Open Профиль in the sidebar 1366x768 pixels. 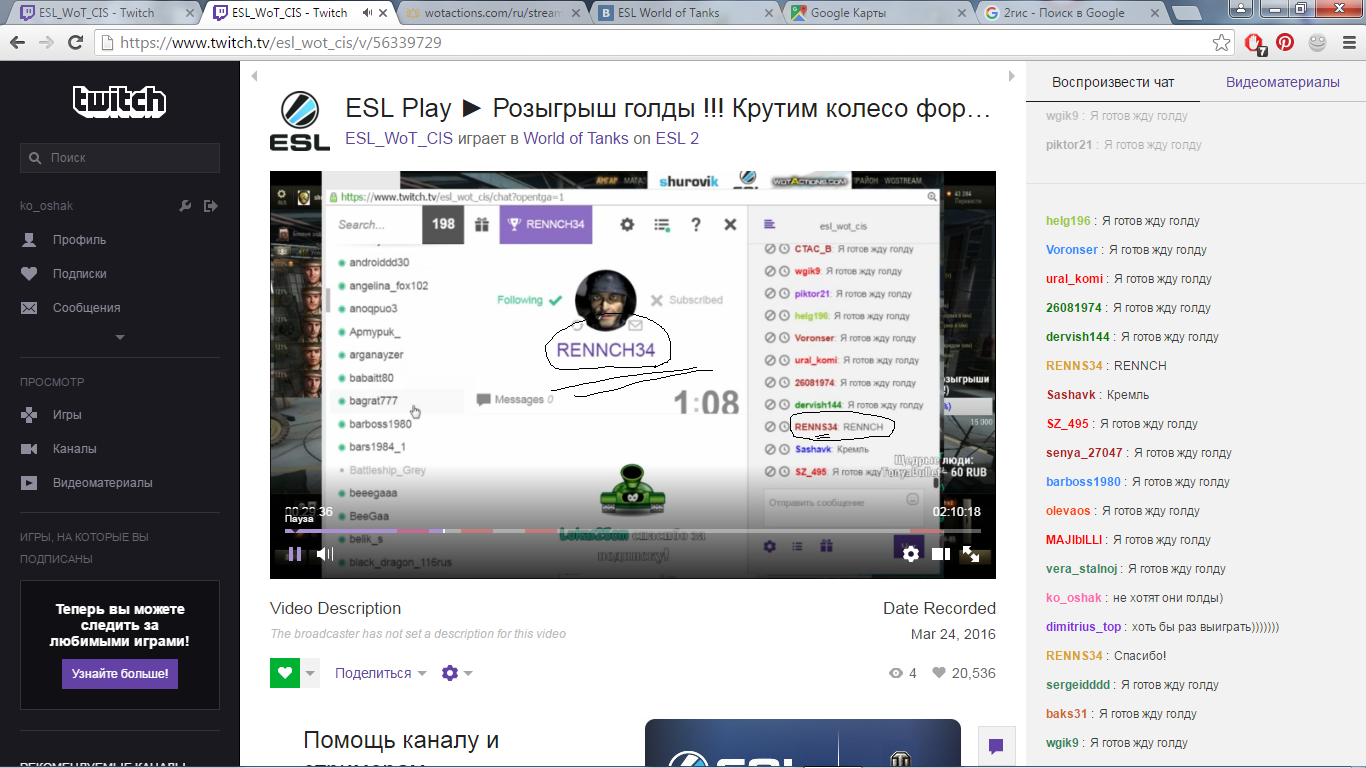(x=79, y=240)
